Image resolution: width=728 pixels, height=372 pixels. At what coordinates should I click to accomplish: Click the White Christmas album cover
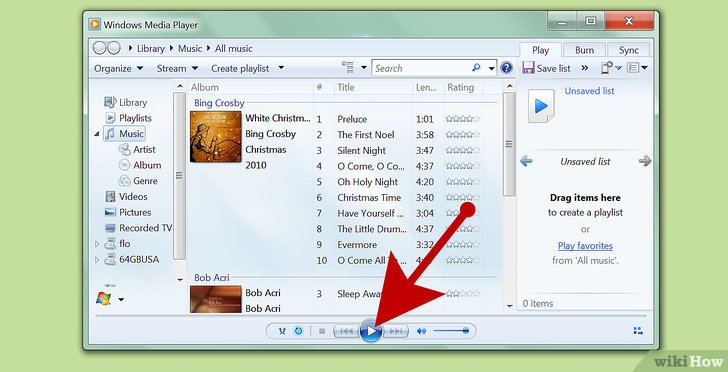pyautogui.click(x=215, y=137)
